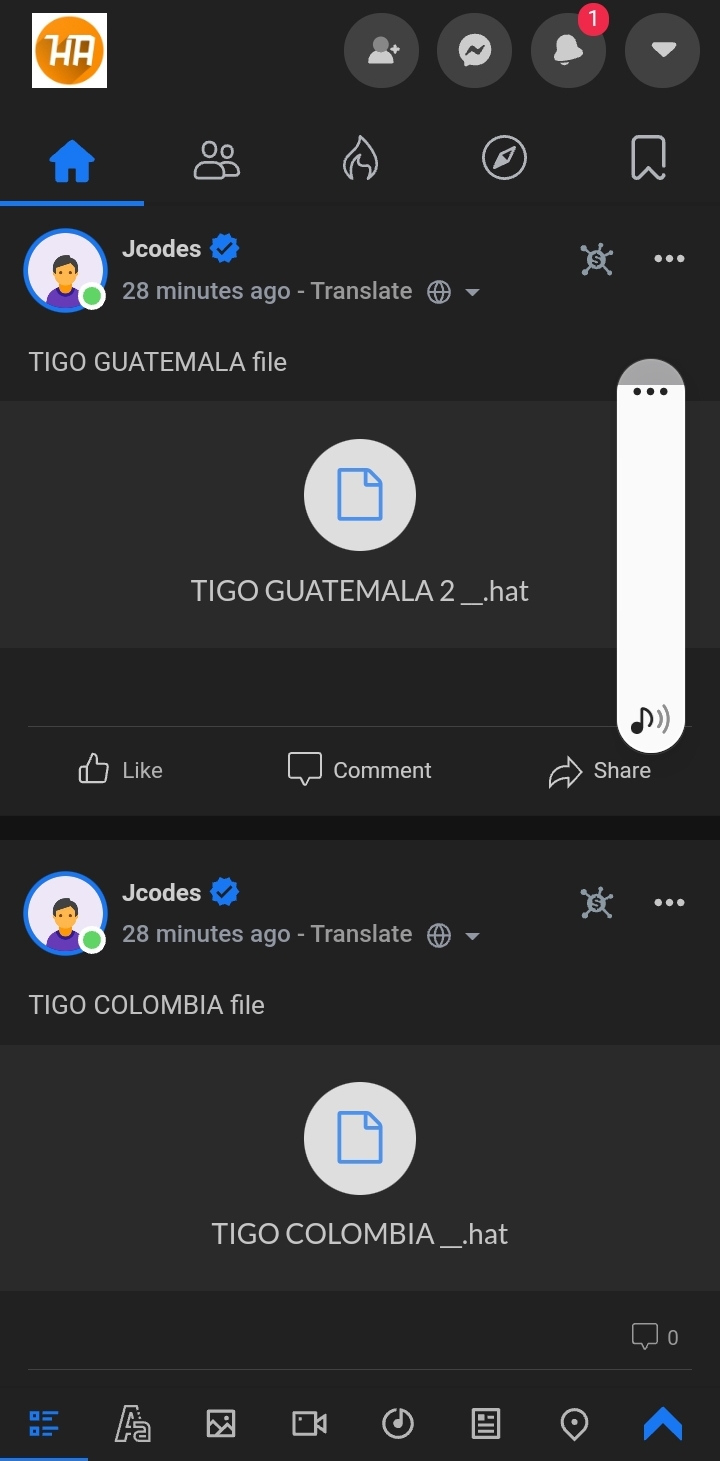Tap the location pin icon in bottom bar
This screenshot has width=720, height=1461.
(x=574, y=1423)
